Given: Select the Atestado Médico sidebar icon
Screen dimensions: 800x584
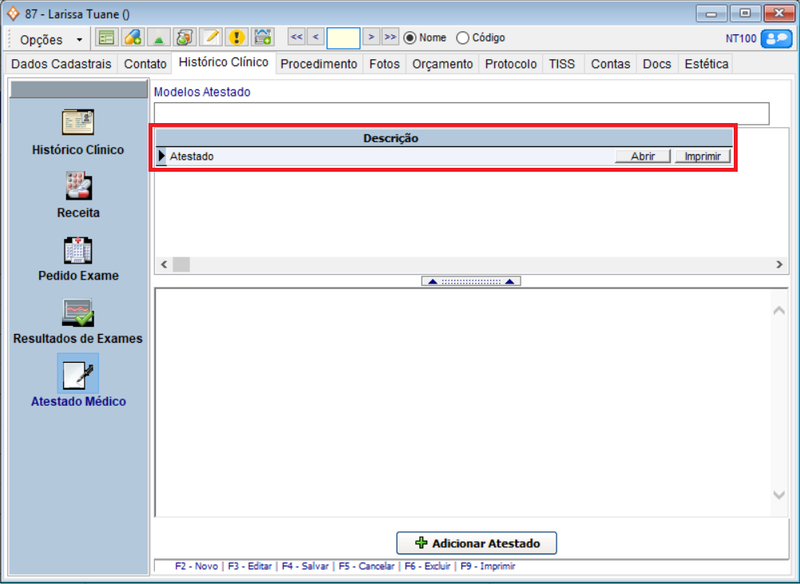Looking at the screenshot, I should (x=77, y=374).
